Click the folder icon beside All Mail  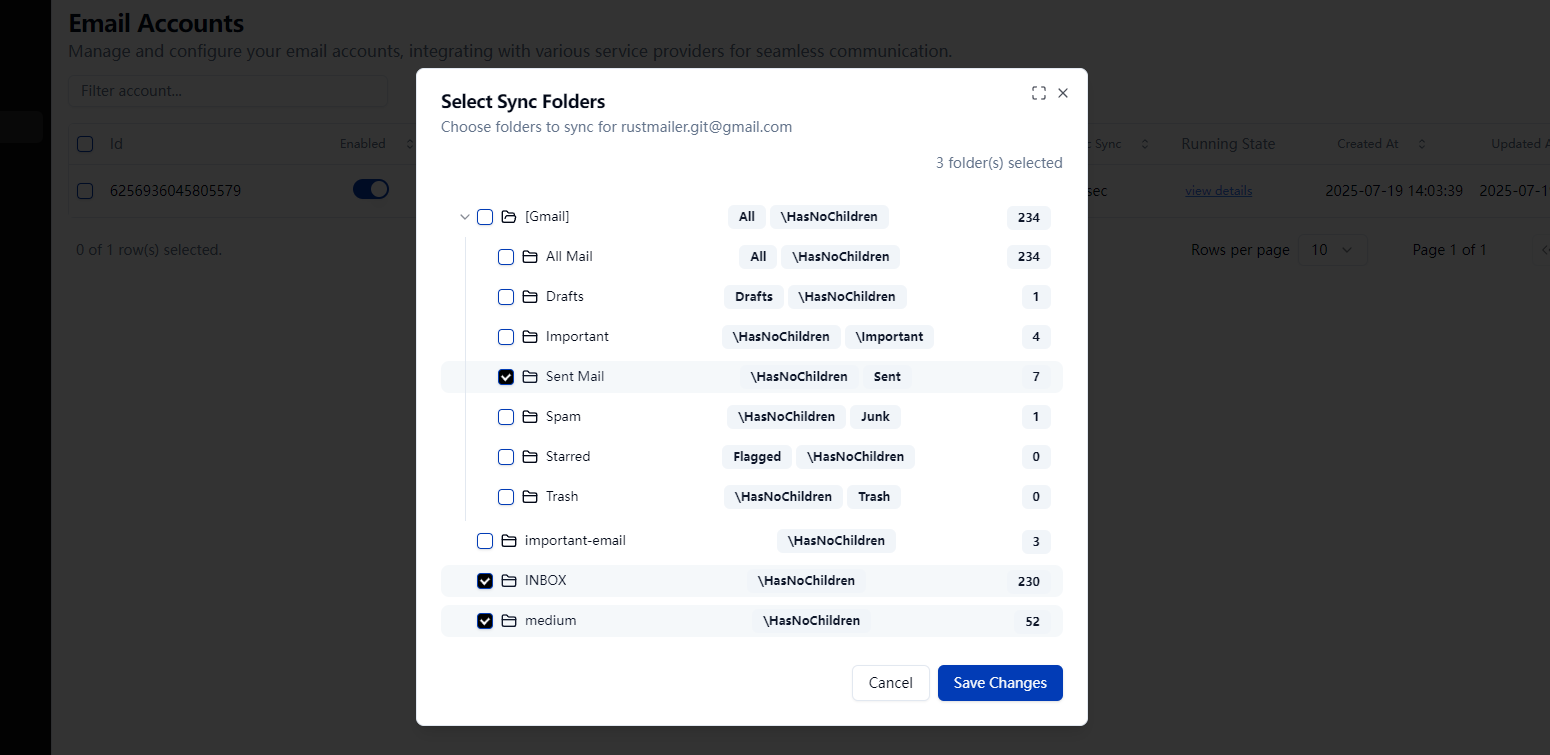point(530,257)
